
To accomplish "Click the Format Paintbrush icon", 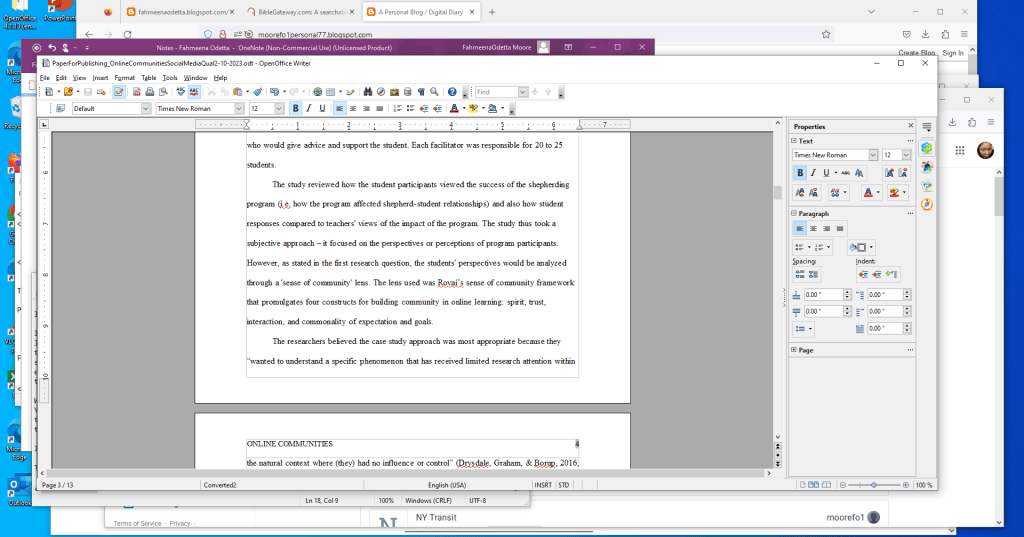I will [258, 92].
